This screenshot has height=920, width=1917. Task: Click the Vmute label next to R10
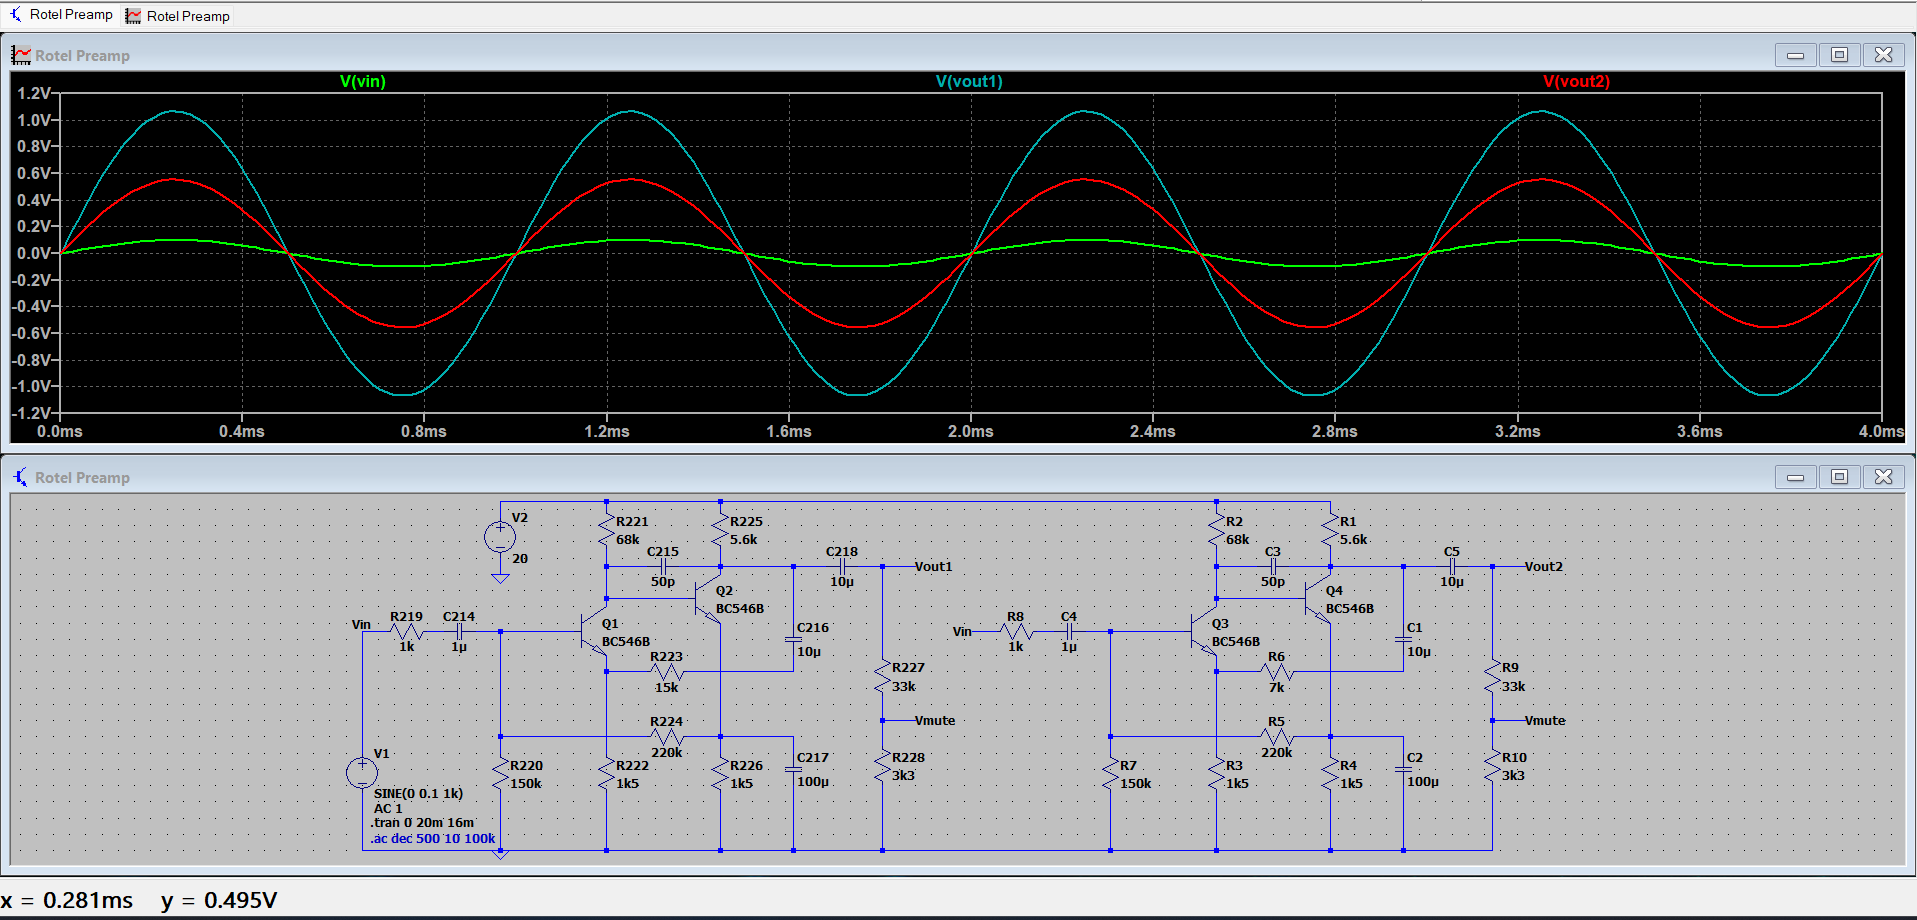click(x=1545, y=720)
